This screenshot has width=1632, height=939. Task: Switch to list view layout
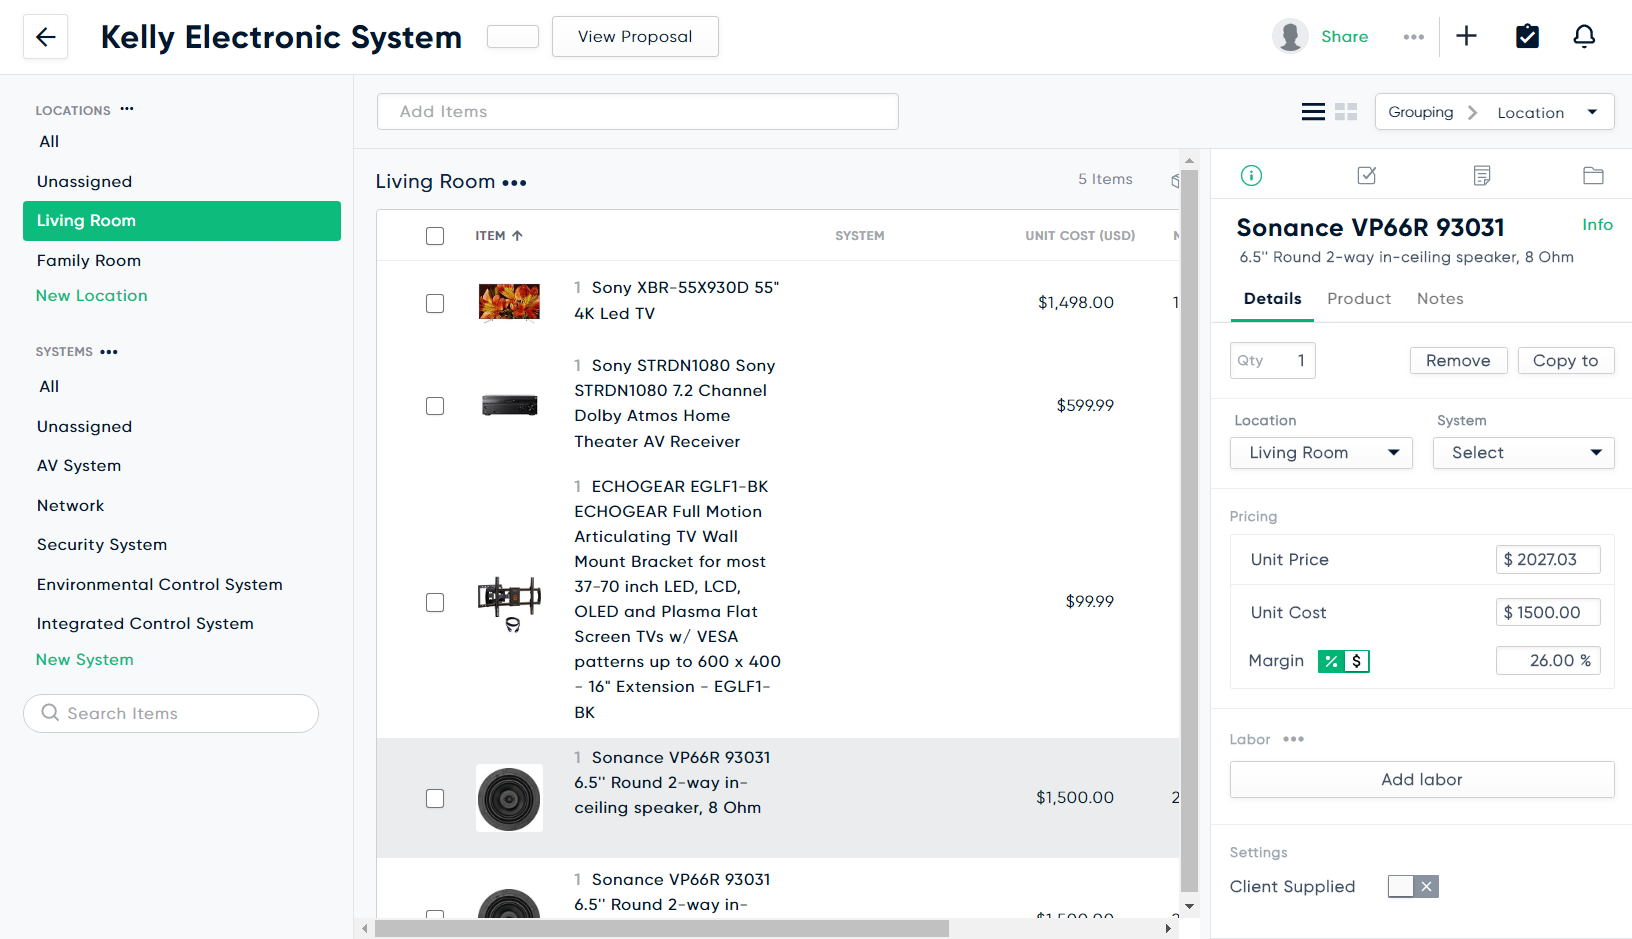(x=1313, y=112)
